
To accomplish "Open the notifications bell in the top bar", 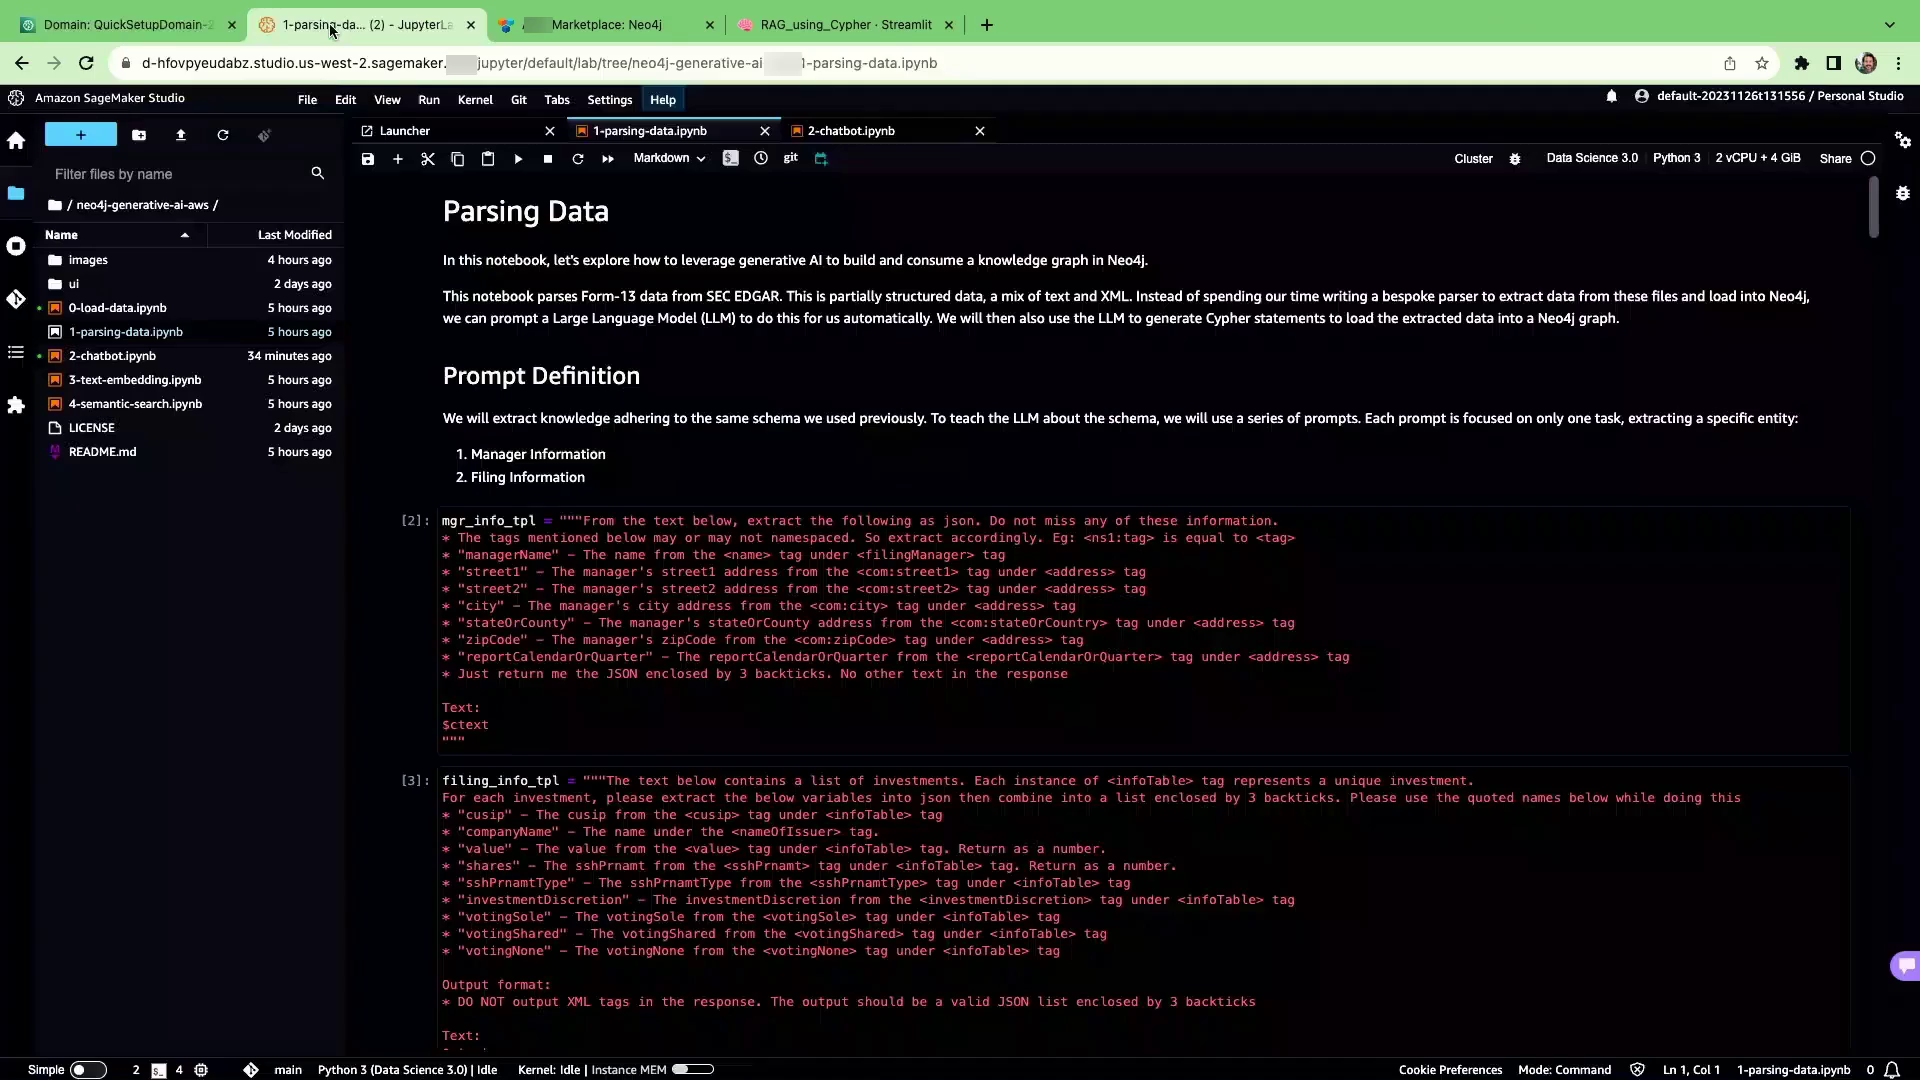I will [x=1611, y=96].
